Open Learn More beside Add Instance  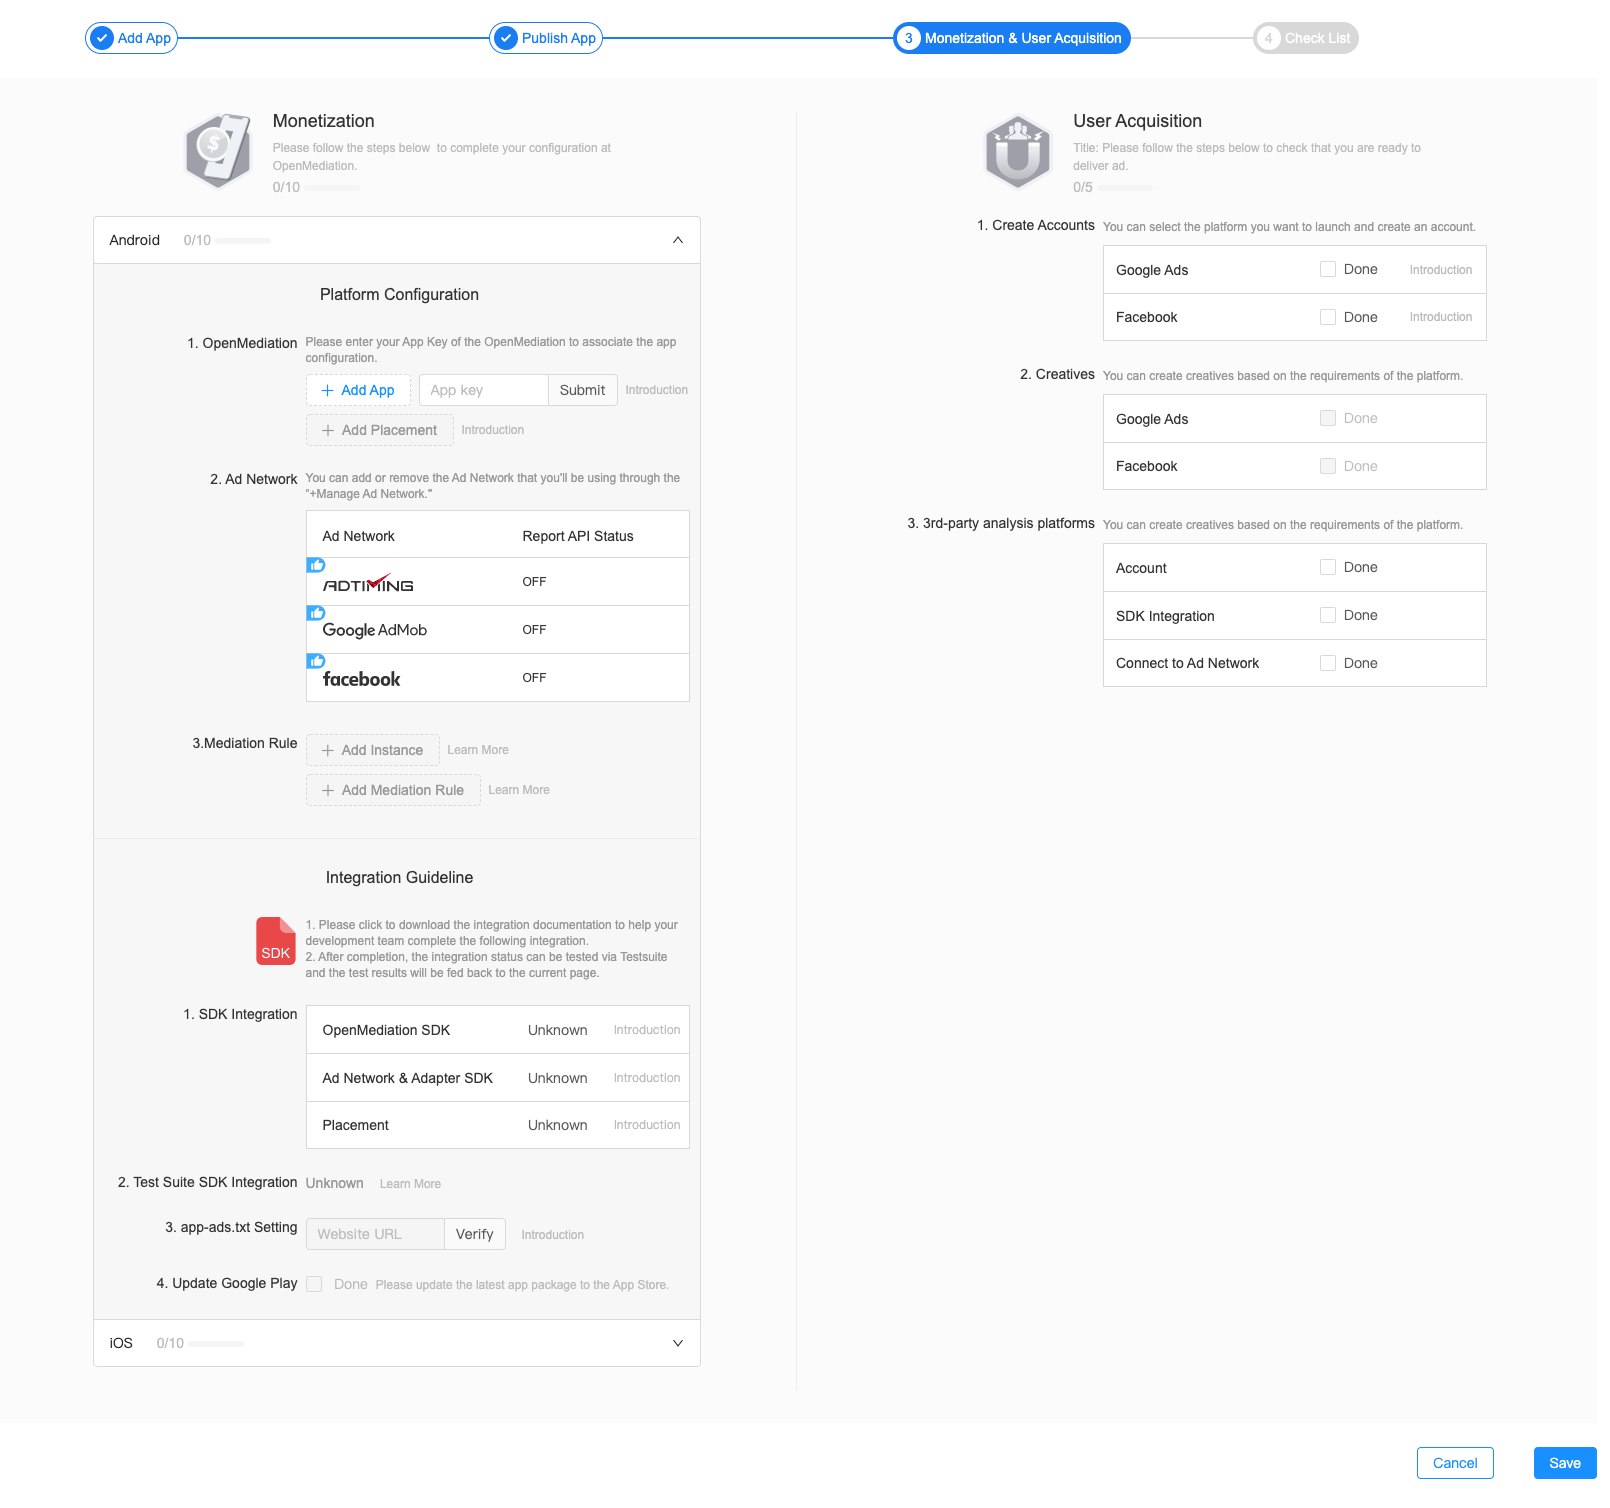(x=478, y=750)
